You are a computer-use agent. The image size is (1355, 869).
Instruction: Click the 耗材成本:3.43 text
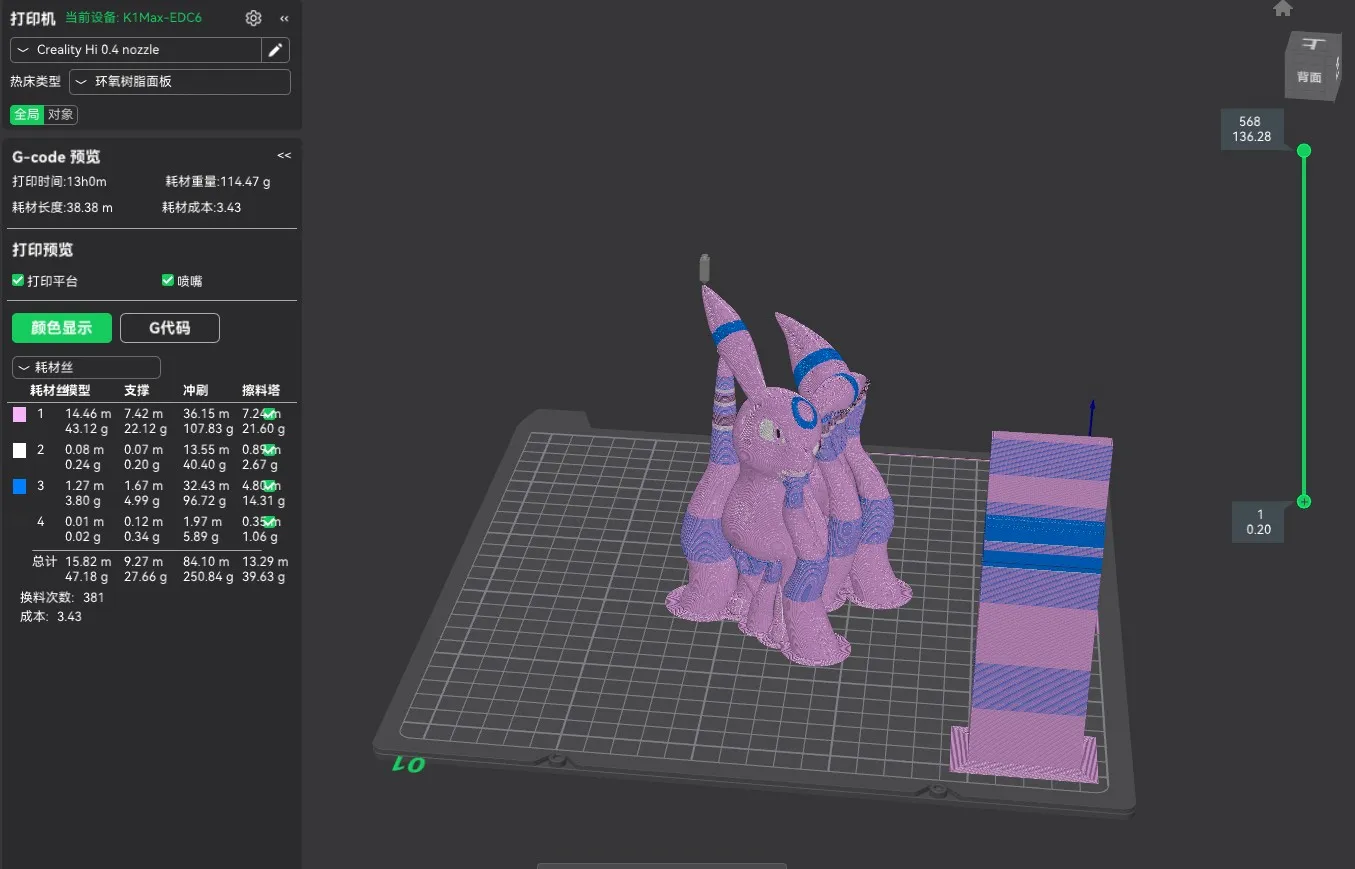(202, 208)
